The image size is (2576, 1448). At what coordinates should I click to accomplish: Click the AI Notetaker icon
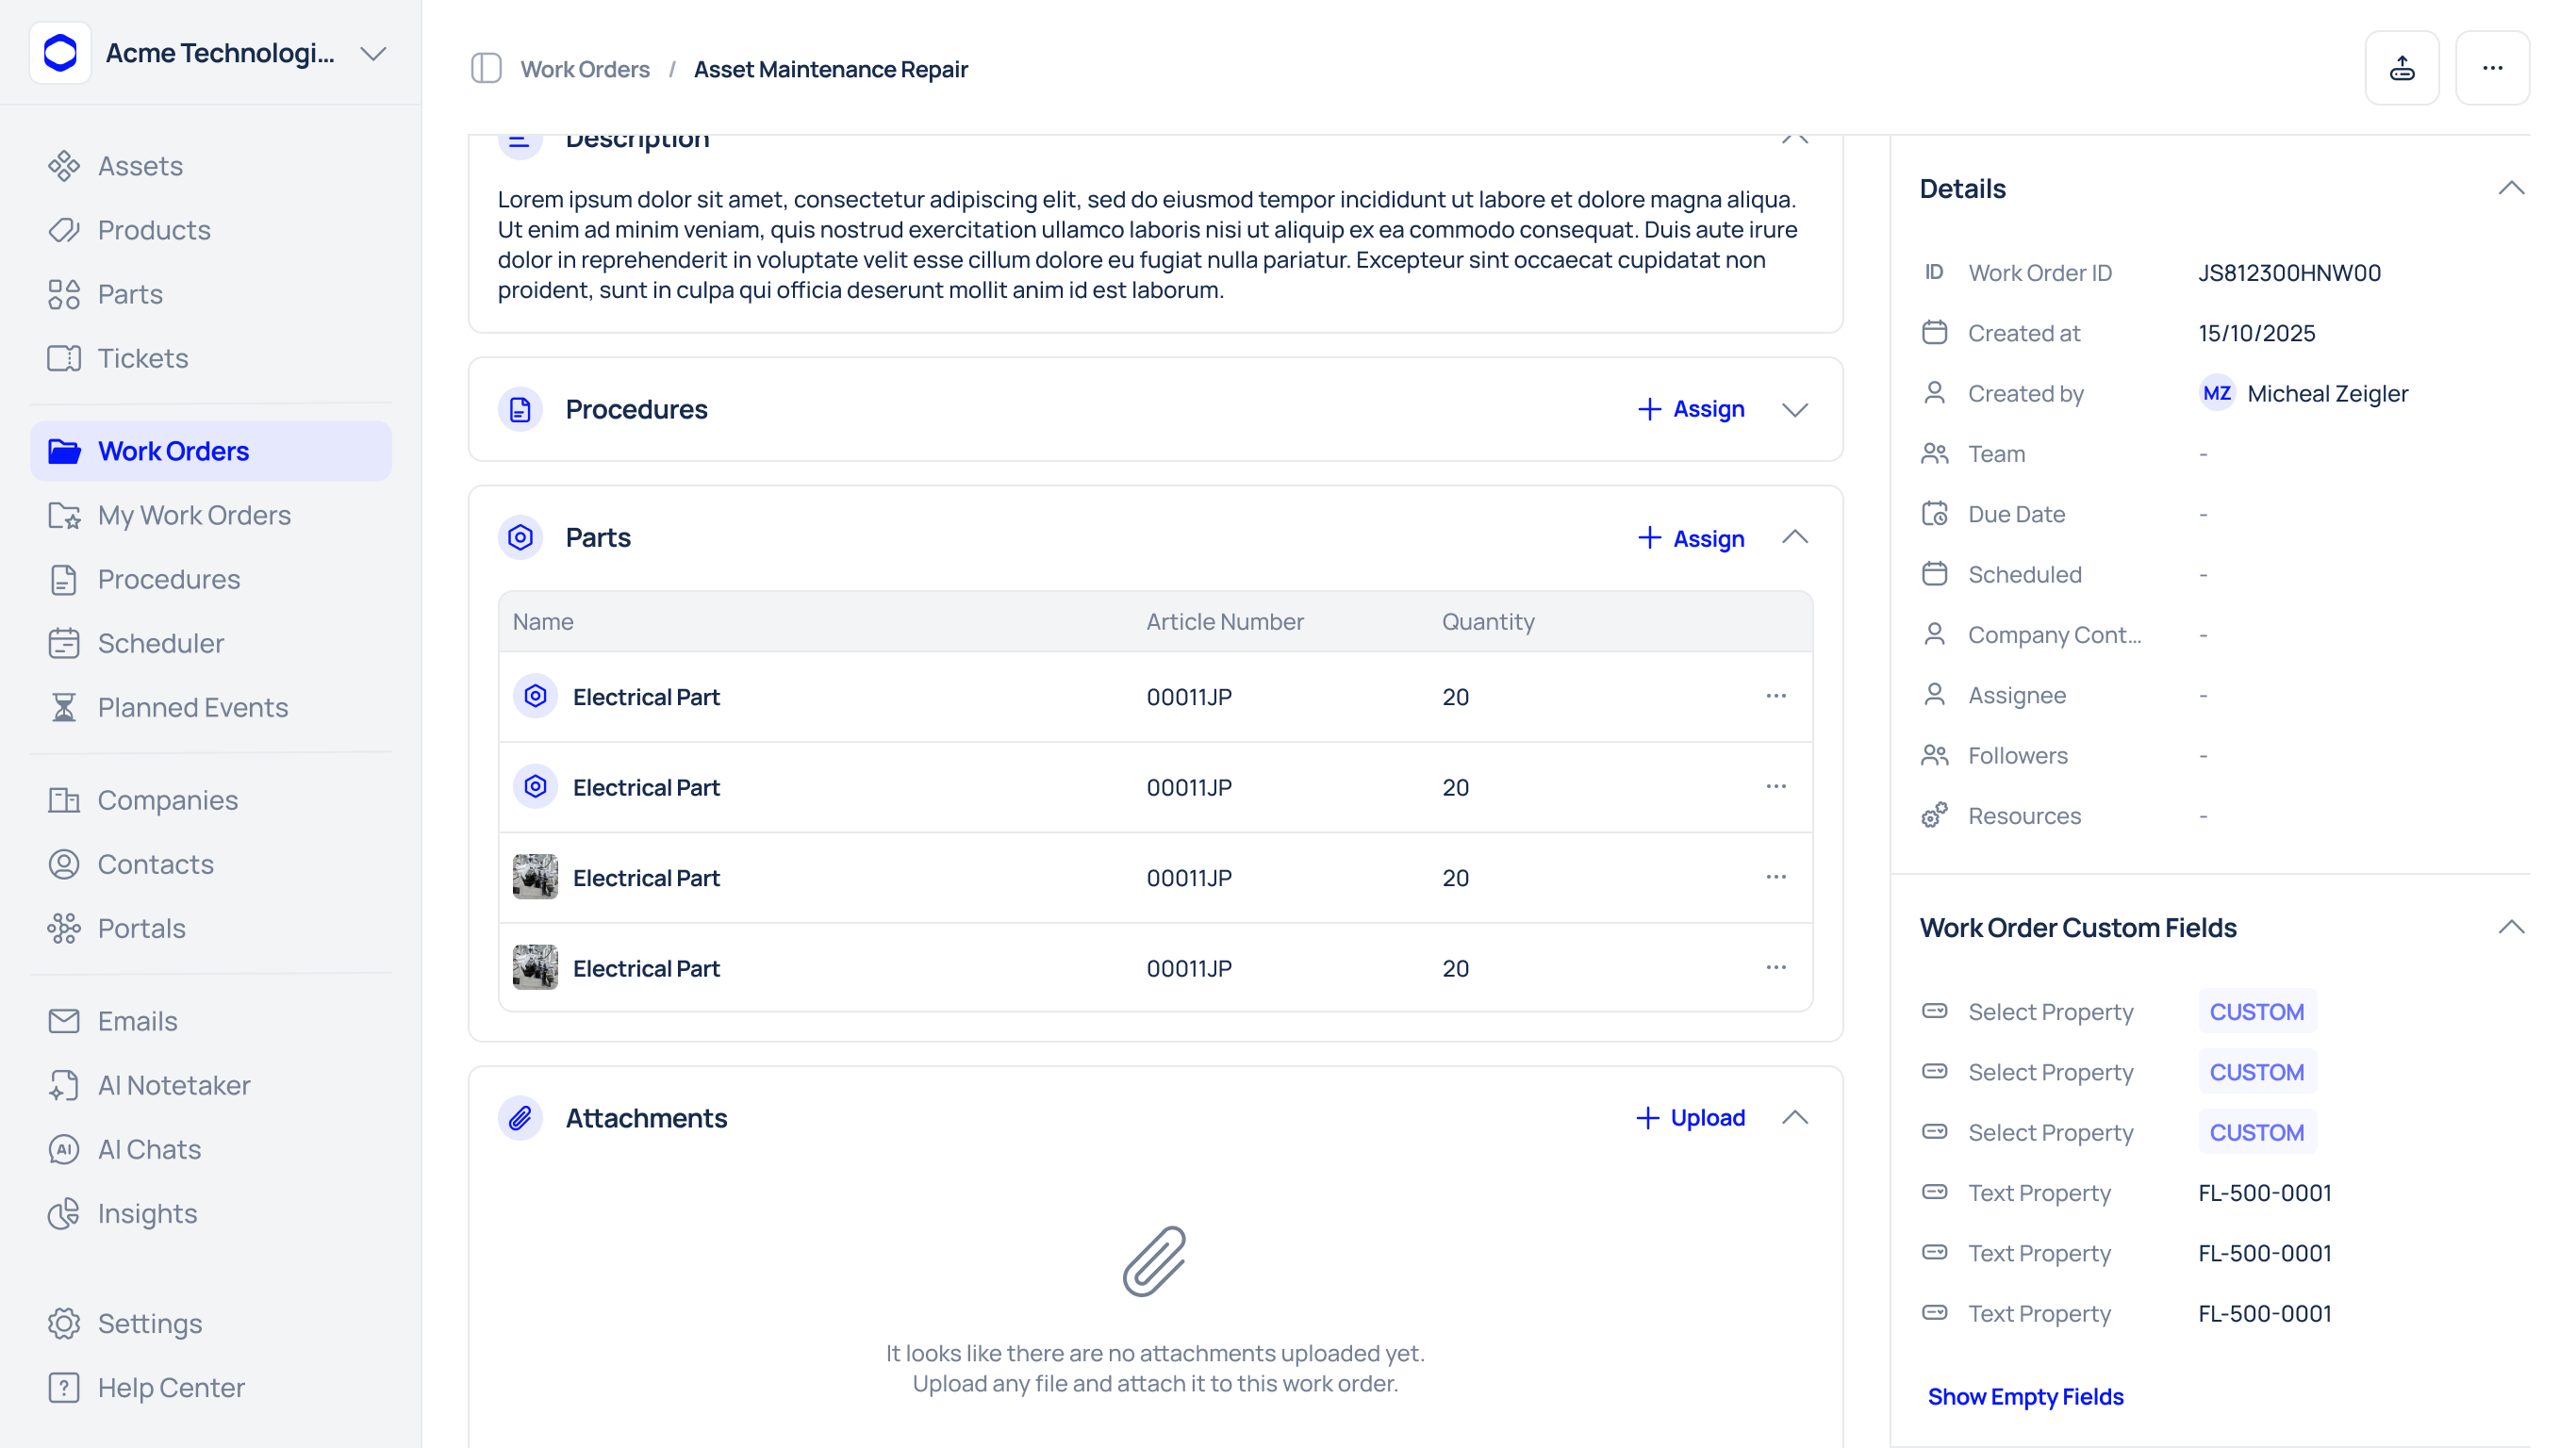click(64, 1085)
